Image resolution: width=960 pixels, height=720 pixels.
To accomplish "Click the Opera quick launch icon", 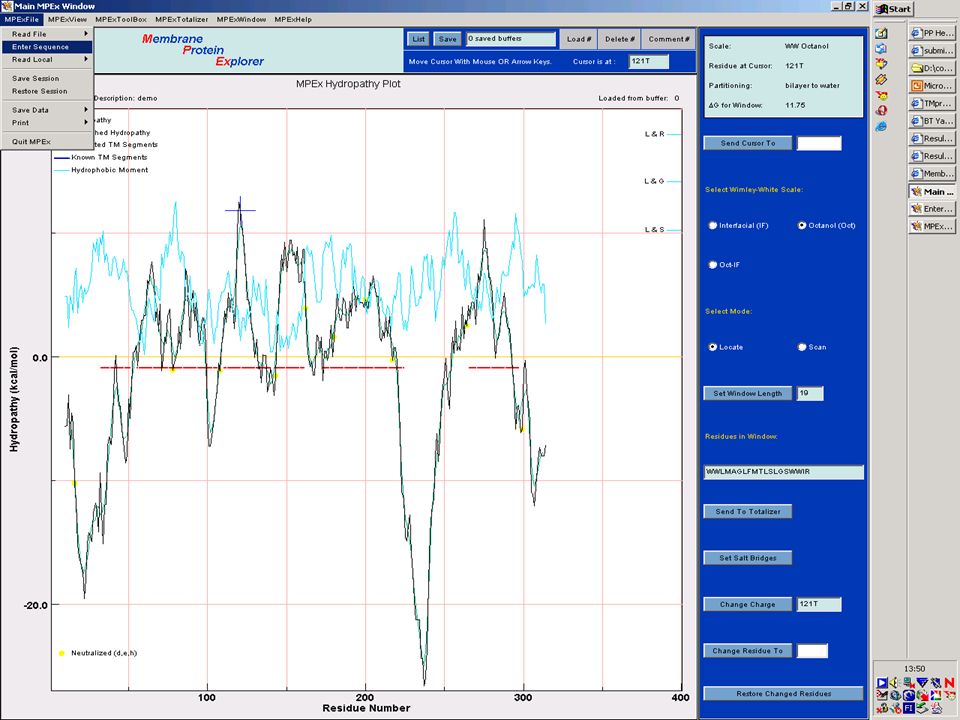I will (881, 111).
